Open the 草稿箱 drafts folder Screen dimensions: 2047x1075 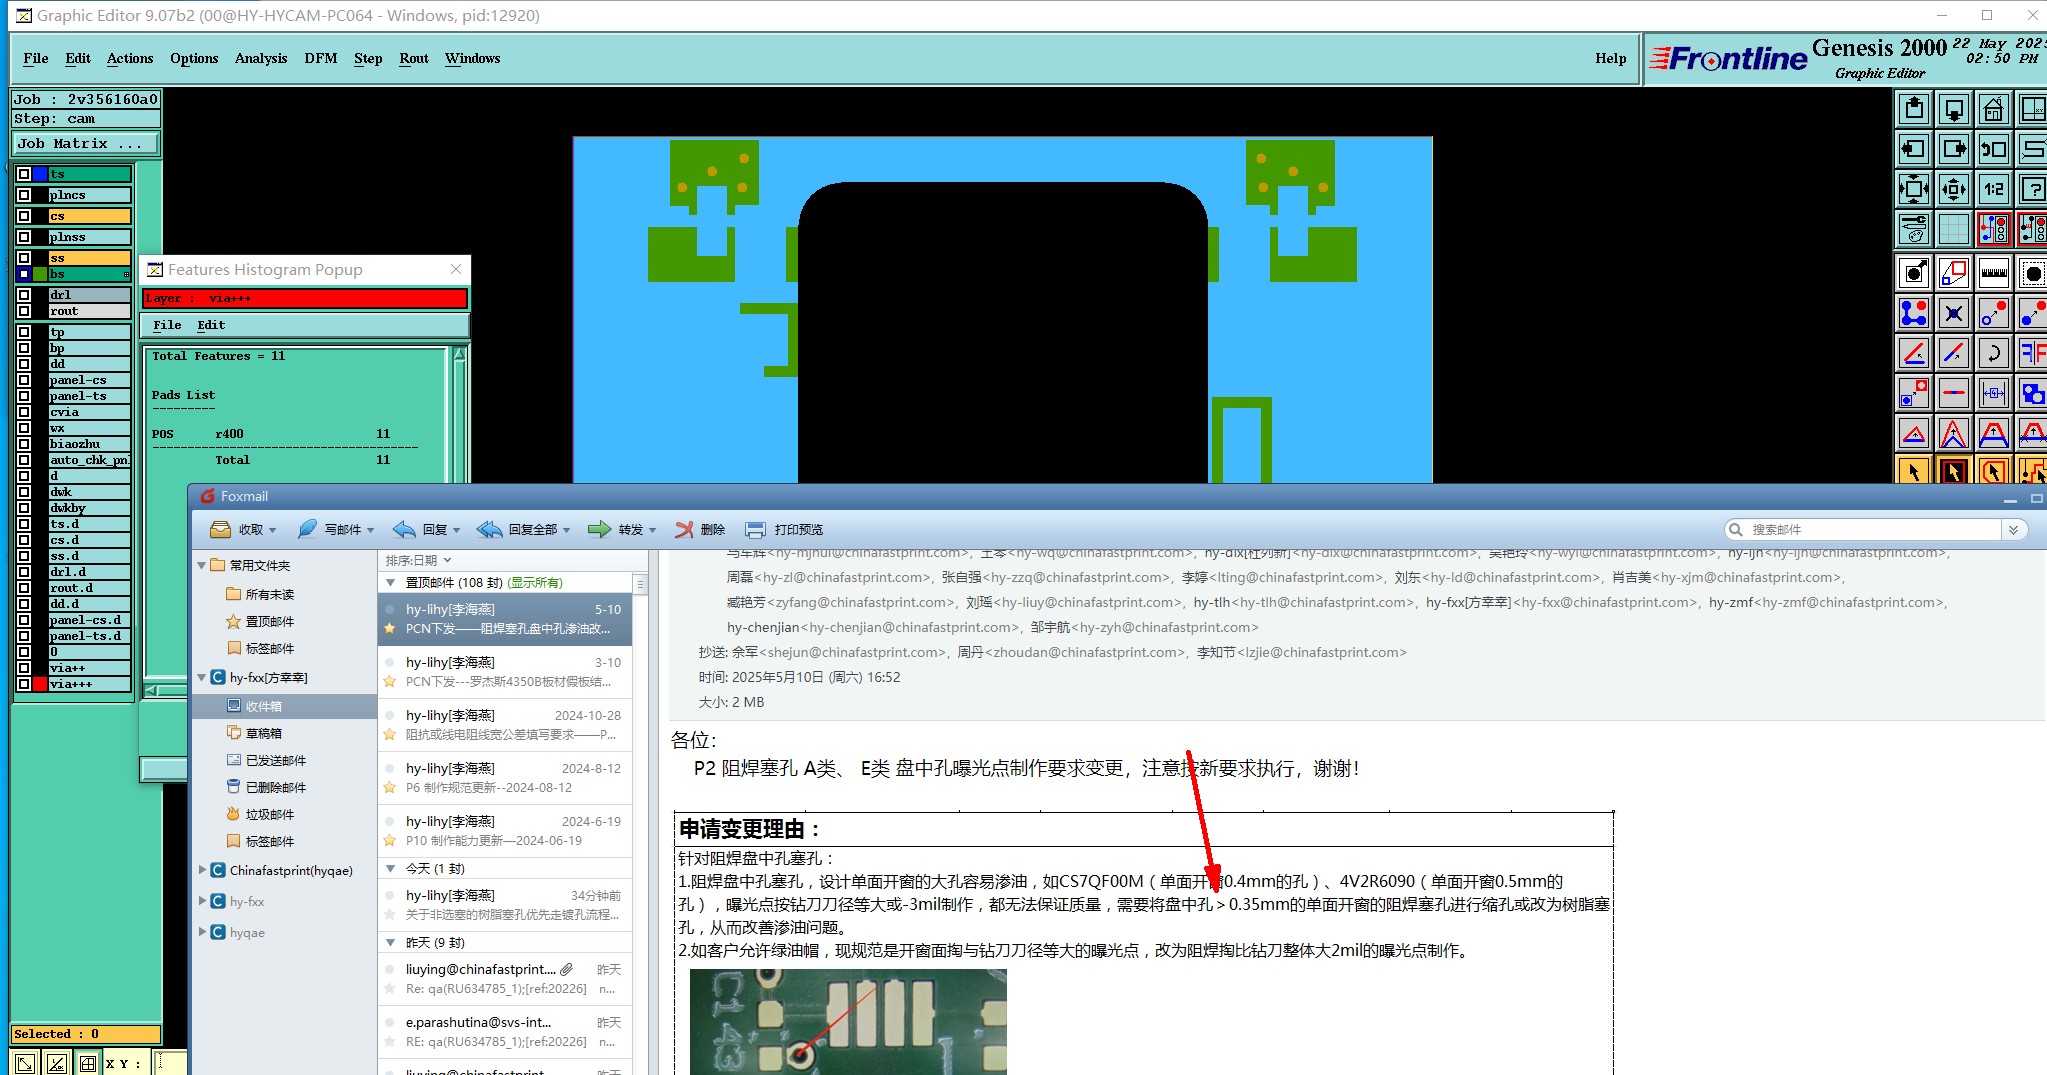264,733
